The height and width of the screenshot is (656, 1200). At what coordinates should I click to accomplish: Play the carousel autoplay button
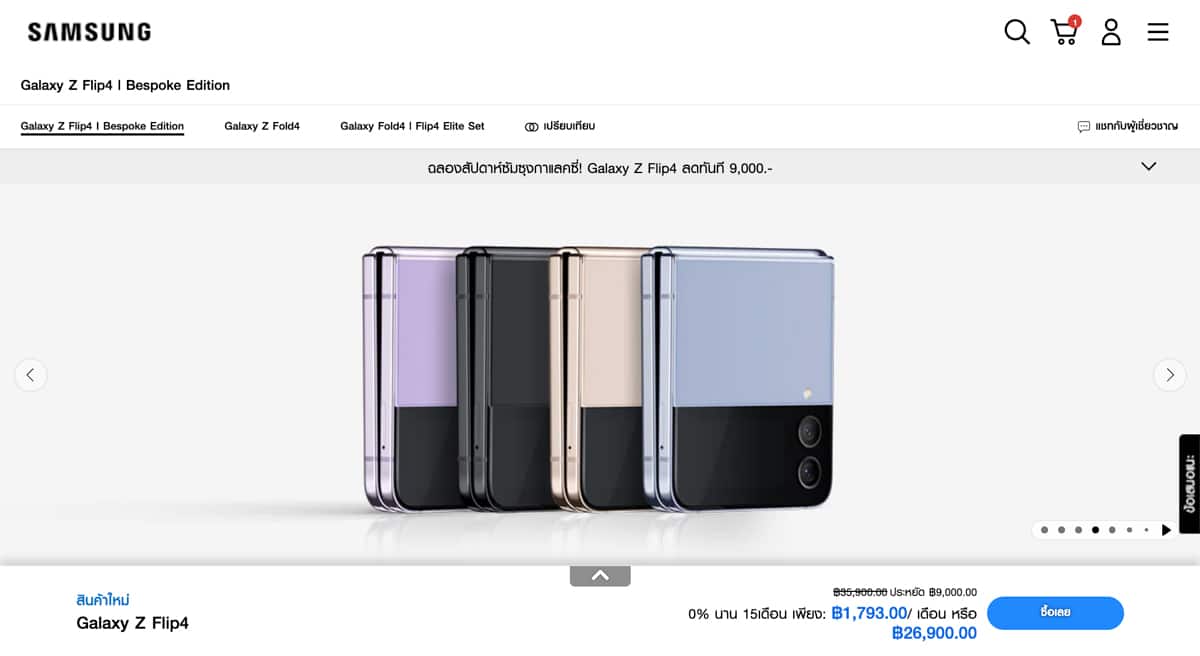pyautogui.click(x=1166, y=530)
